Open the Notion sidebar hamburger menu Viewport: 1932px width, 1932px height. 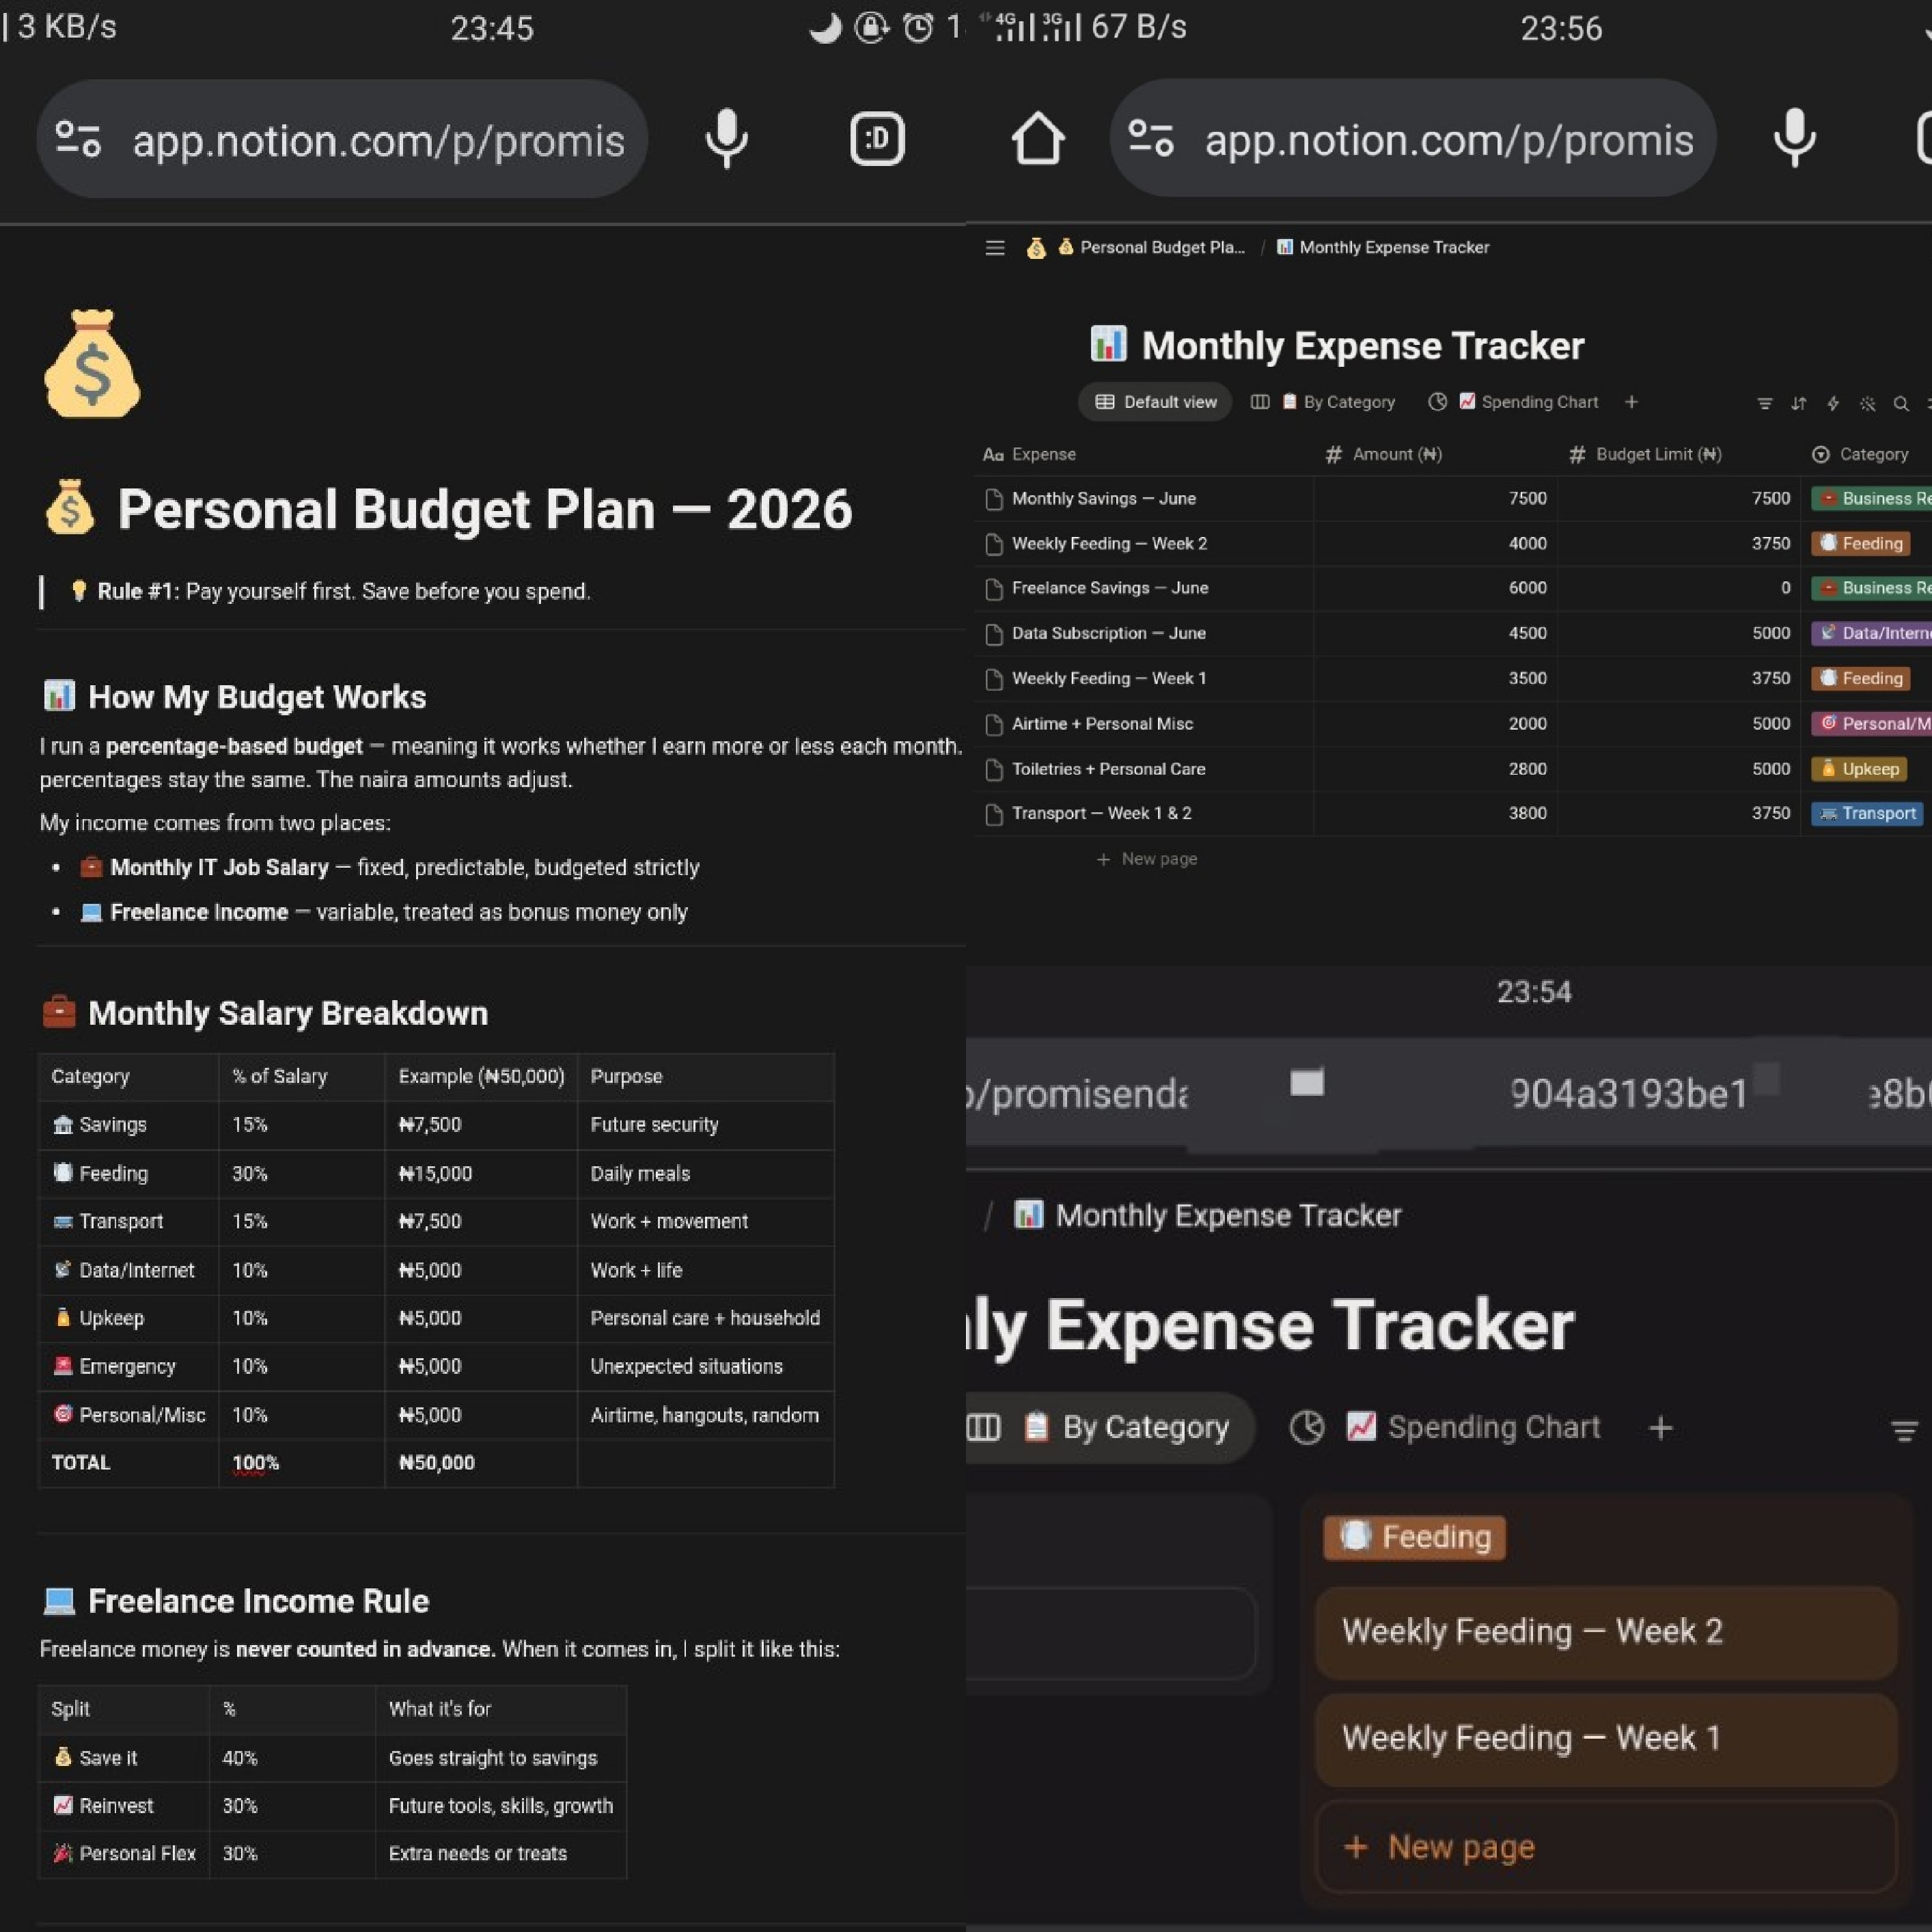pyautogui.click(x=994, y=247)
